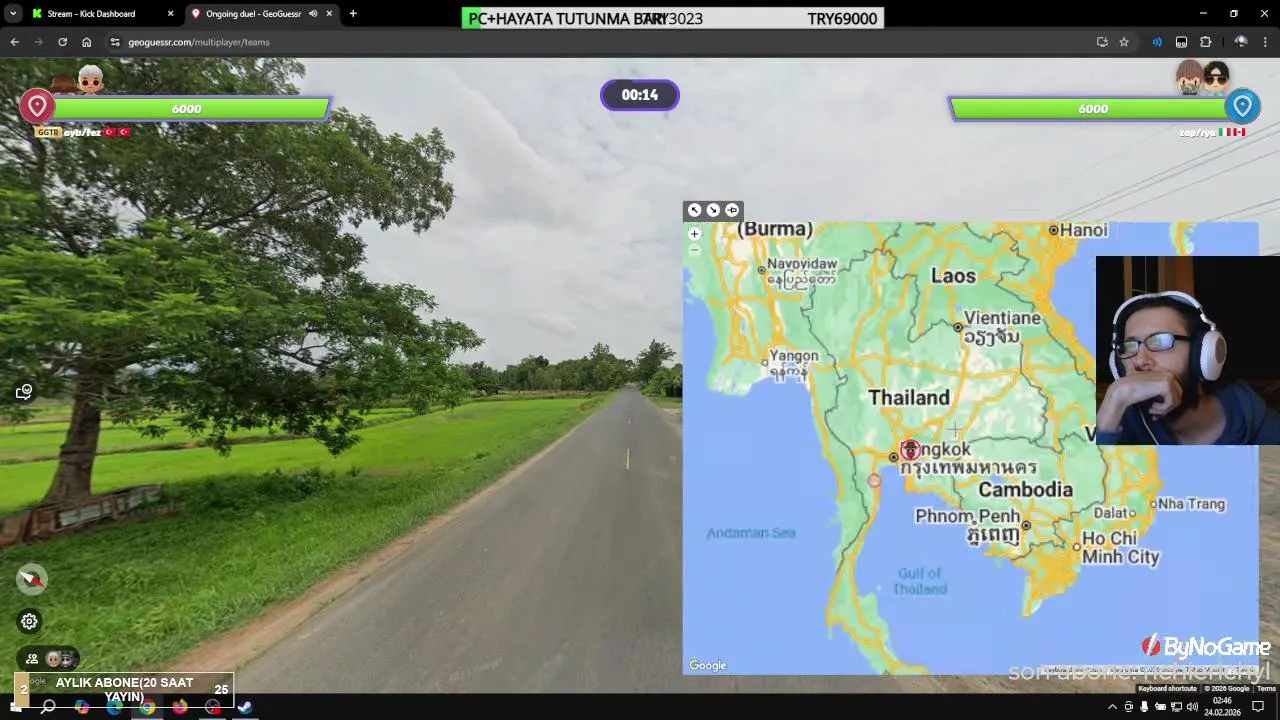Click the left team green 6000 health bar
The image size is (1280, 720).
[x=188, y=108]
